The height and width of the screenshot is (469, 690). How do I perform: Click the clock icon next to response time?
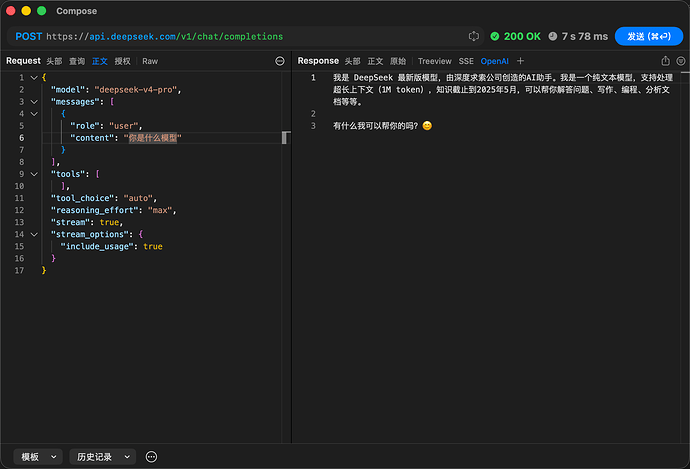553,37
